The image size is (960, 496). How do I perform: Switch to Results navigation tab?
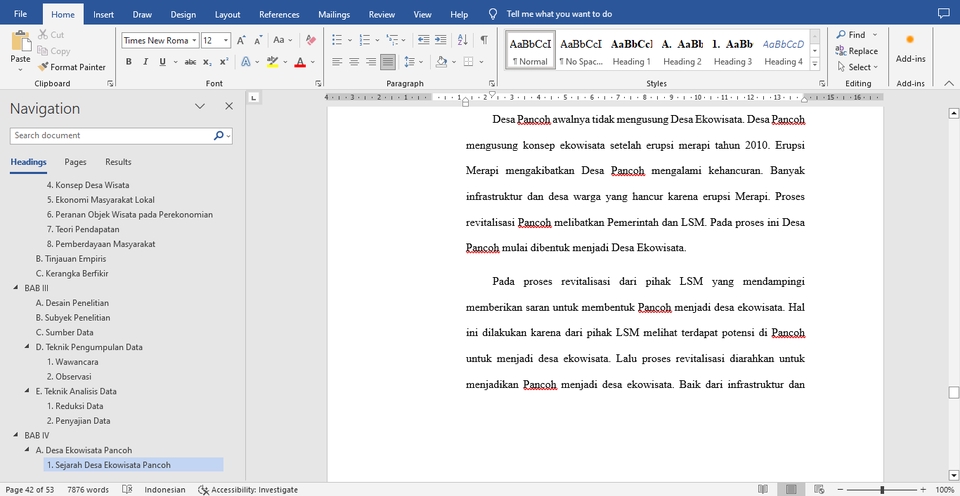118,162
